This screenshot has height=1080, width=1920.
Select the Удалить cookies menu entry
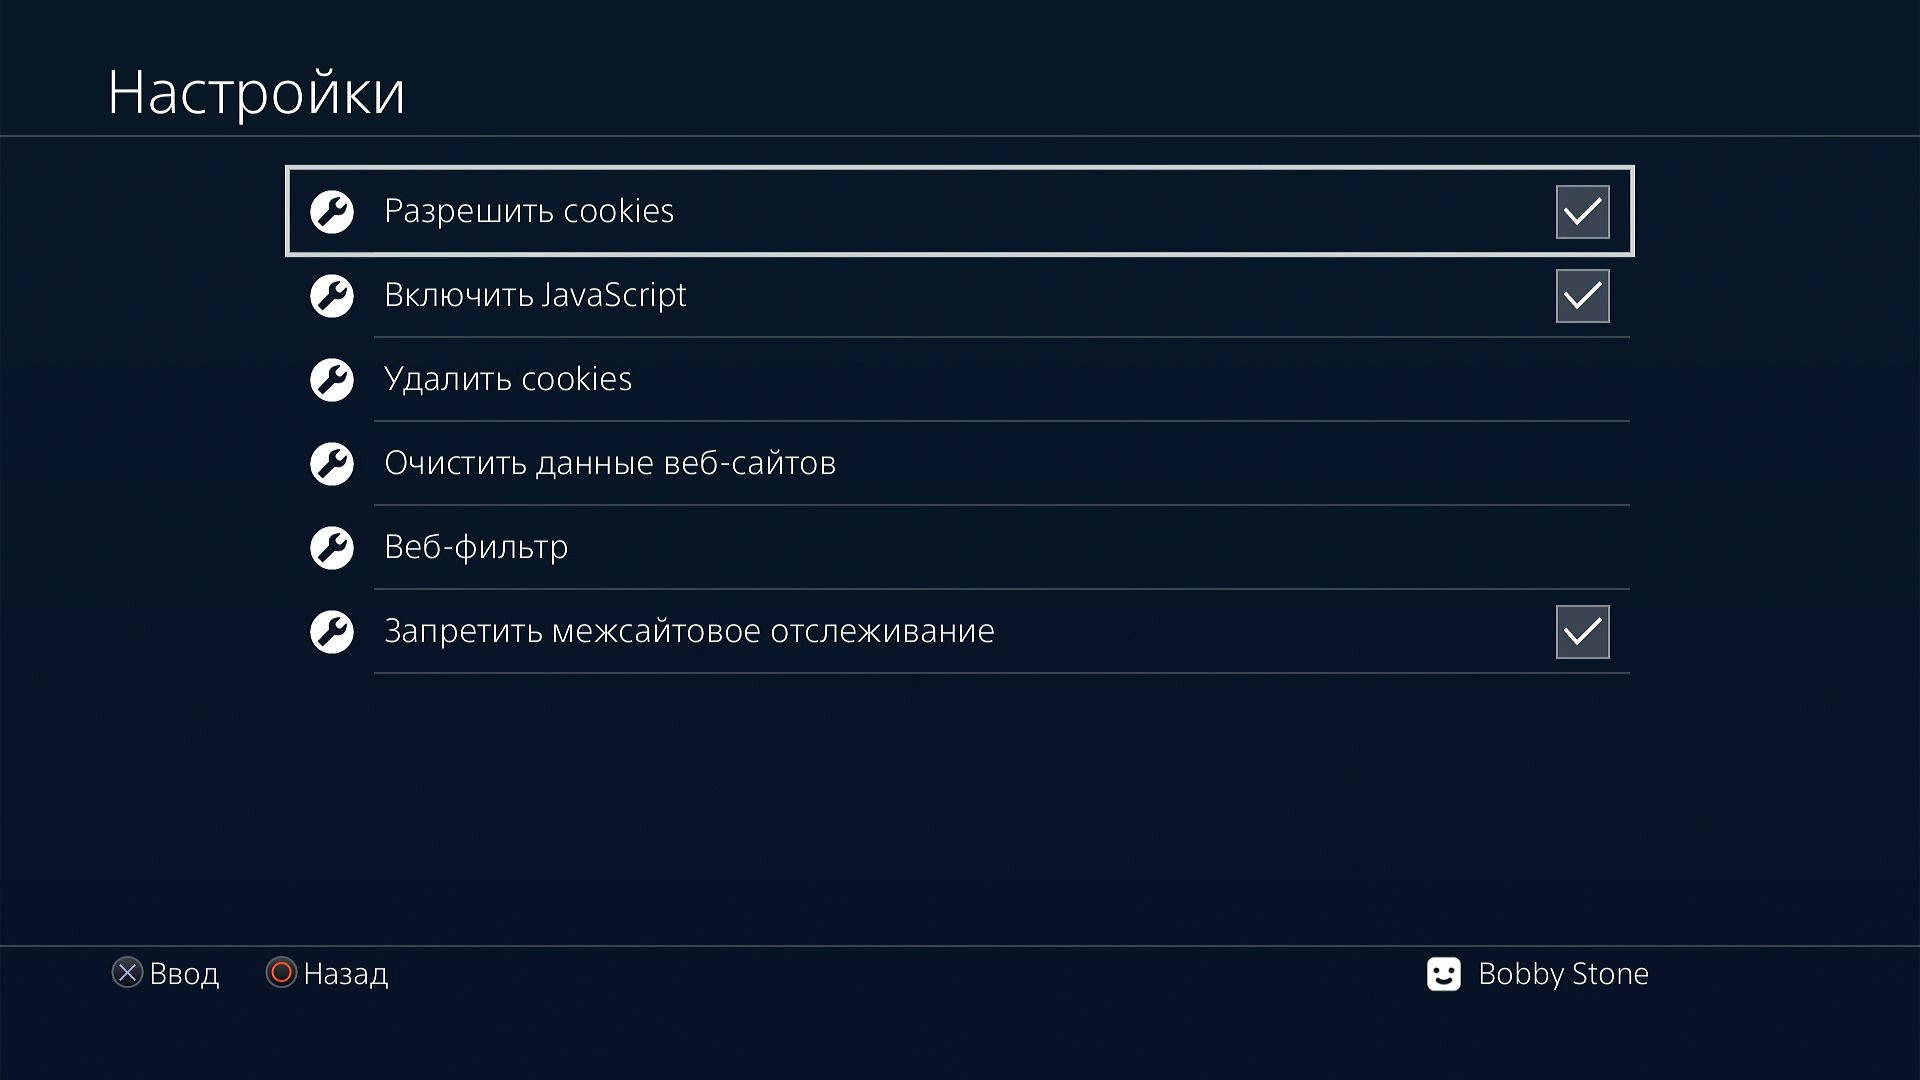coord(508,380)
